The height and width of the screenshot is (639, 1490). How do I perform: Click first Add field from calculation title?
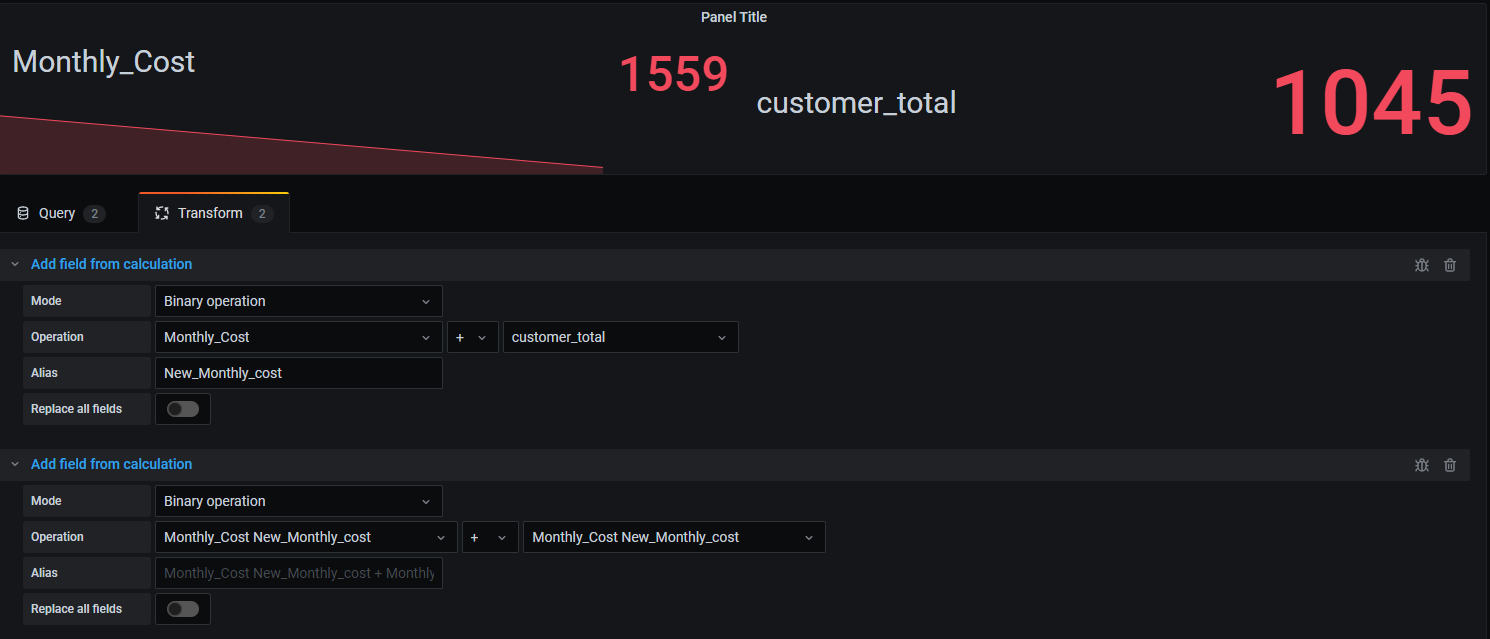click(x=111, y=265)
